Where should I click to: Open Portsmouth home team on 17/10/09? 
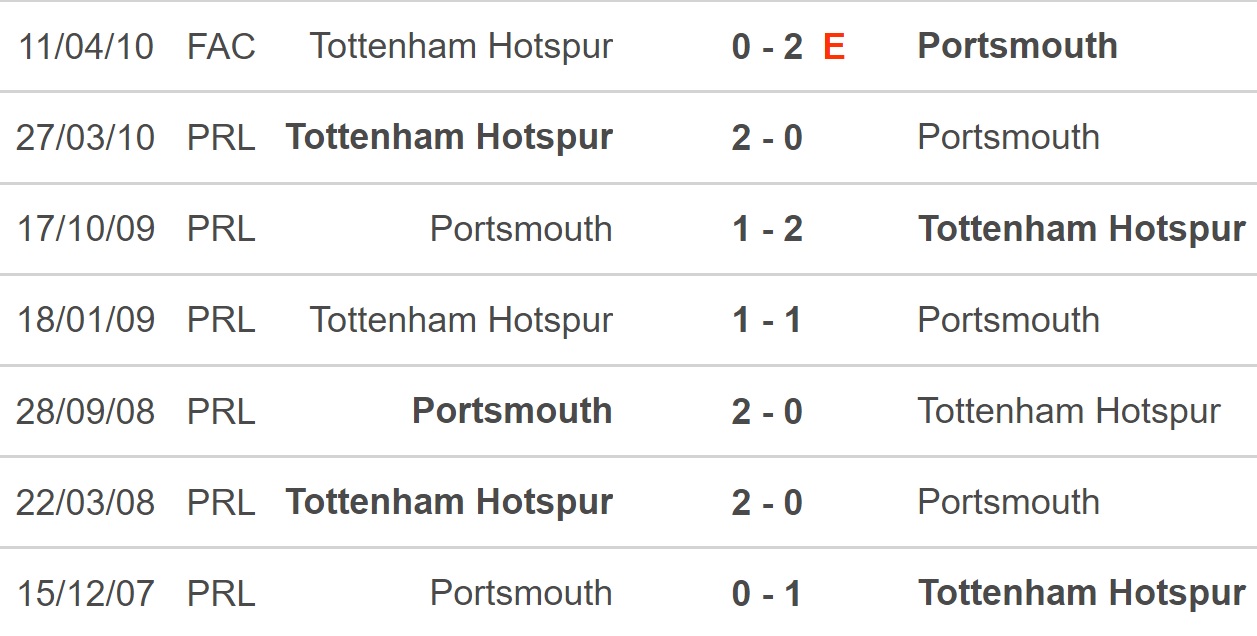[x=521, y=229]
